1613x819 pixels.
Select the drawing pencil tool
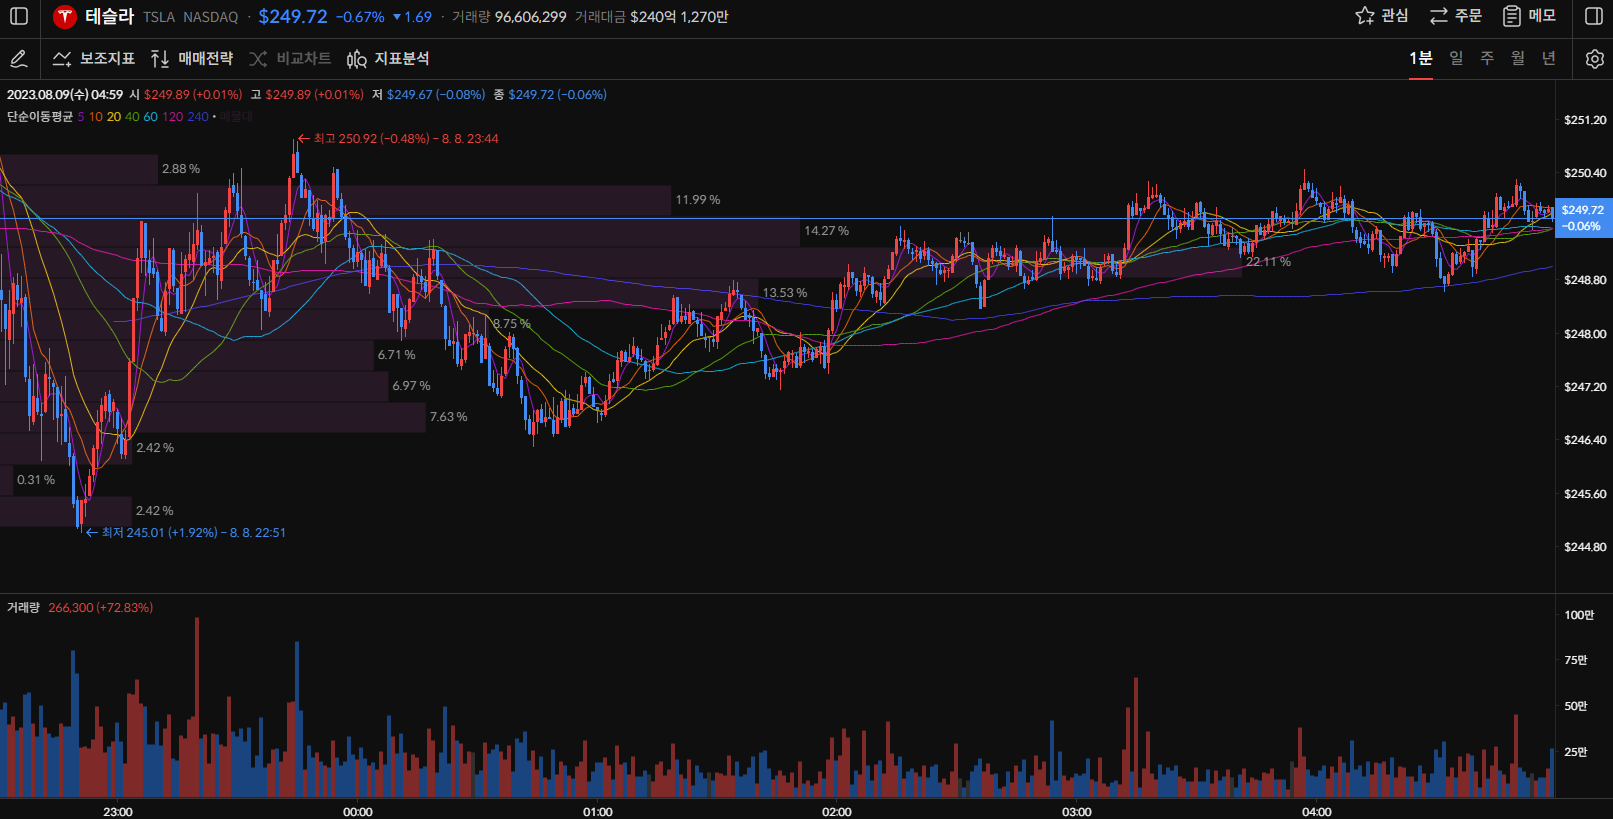[x=19, y=59]
